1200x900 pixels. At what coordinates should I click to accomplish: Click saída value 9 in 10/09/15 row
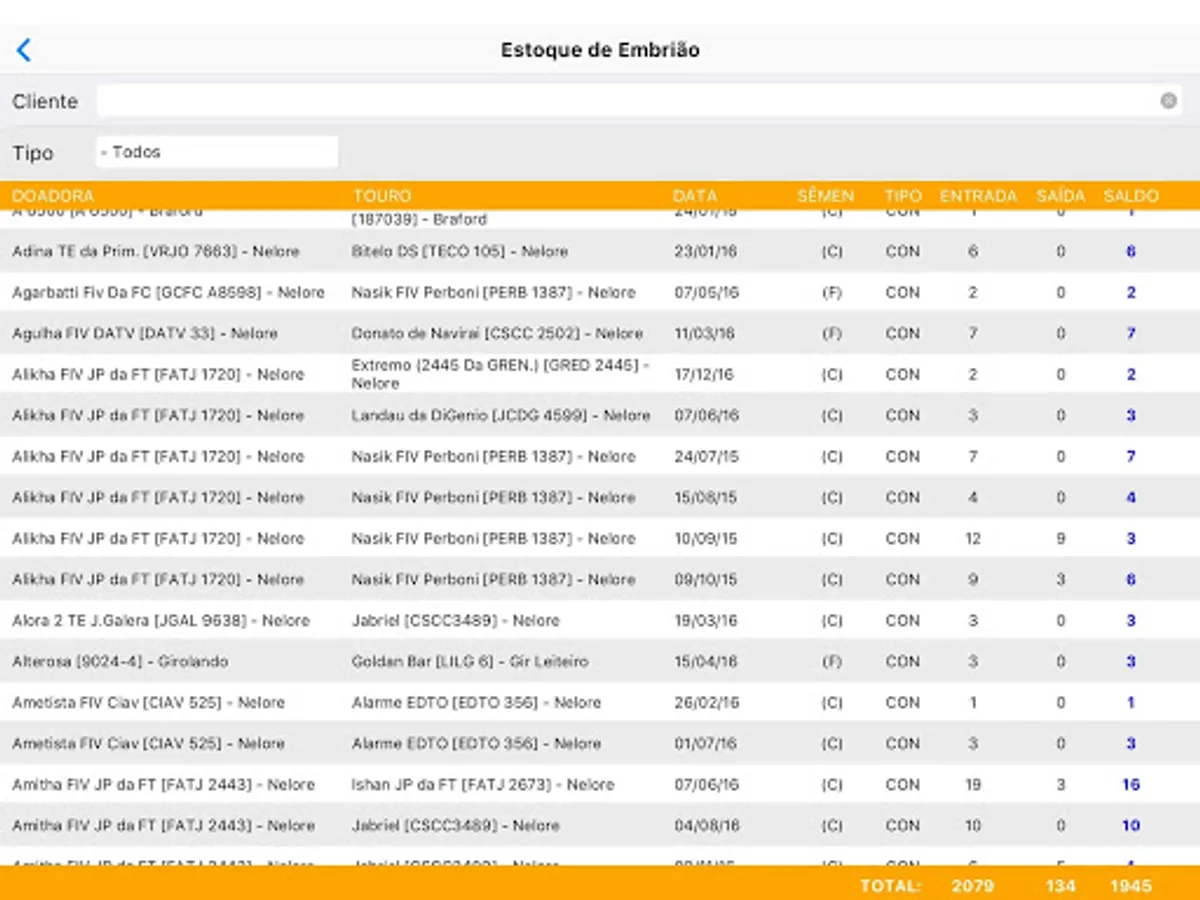1061,538
